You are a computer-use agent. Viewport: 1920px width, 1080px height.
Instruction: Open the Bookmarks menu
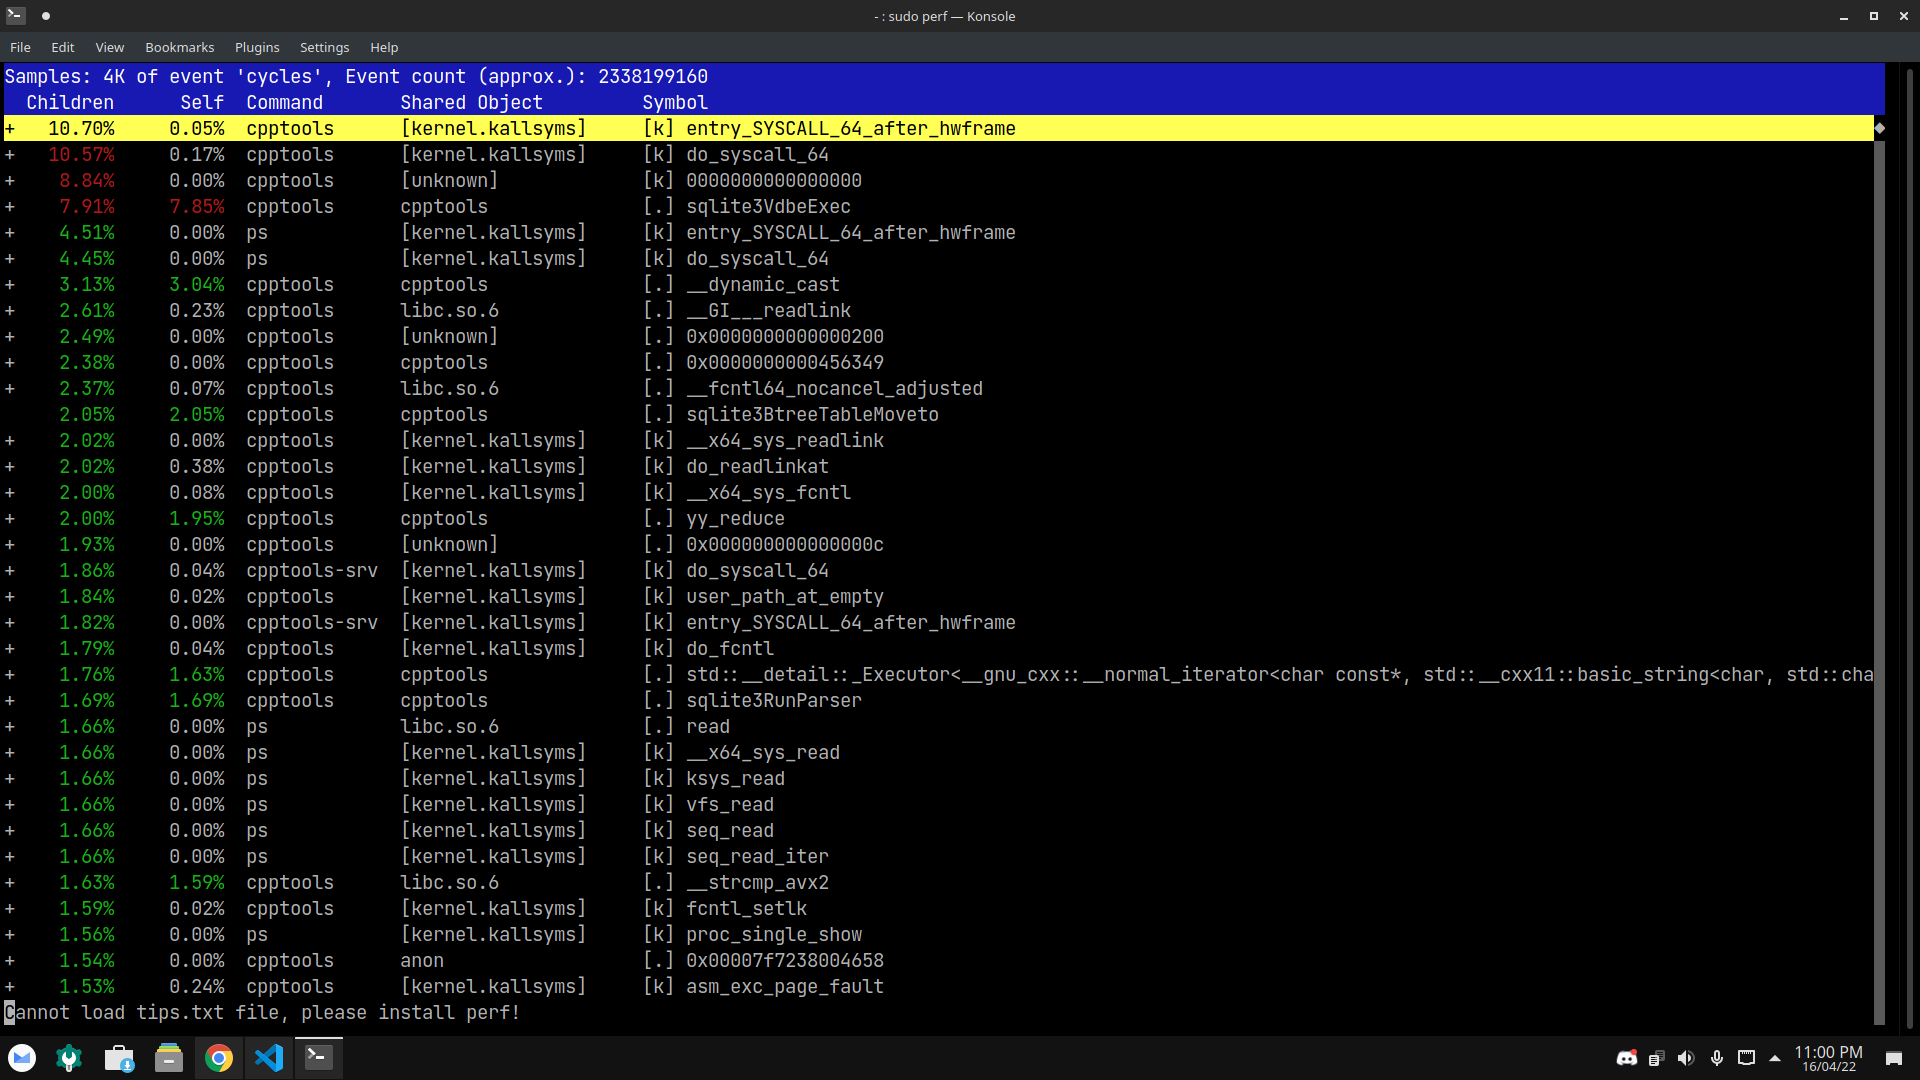(179, 47)
